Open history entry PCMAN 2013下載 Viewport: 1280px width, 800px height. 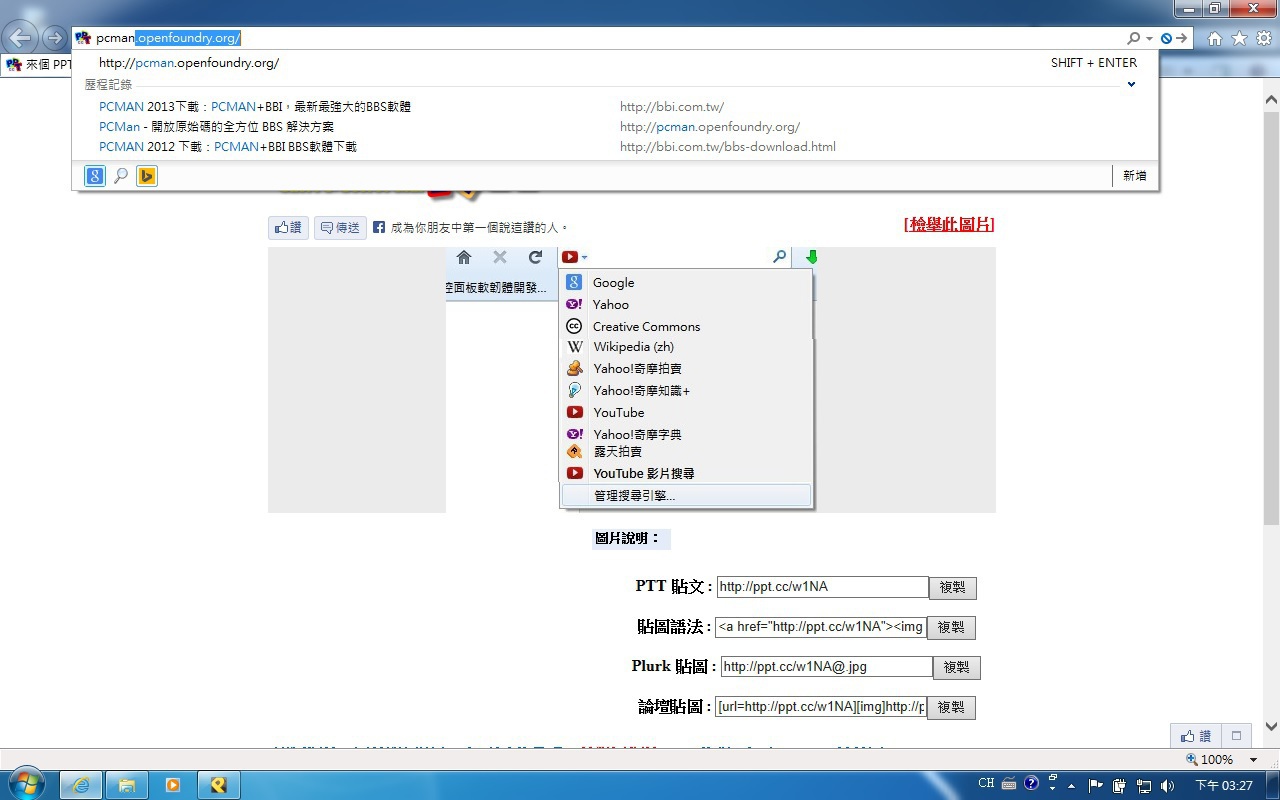pyautogui.click(x=615, y=106)
